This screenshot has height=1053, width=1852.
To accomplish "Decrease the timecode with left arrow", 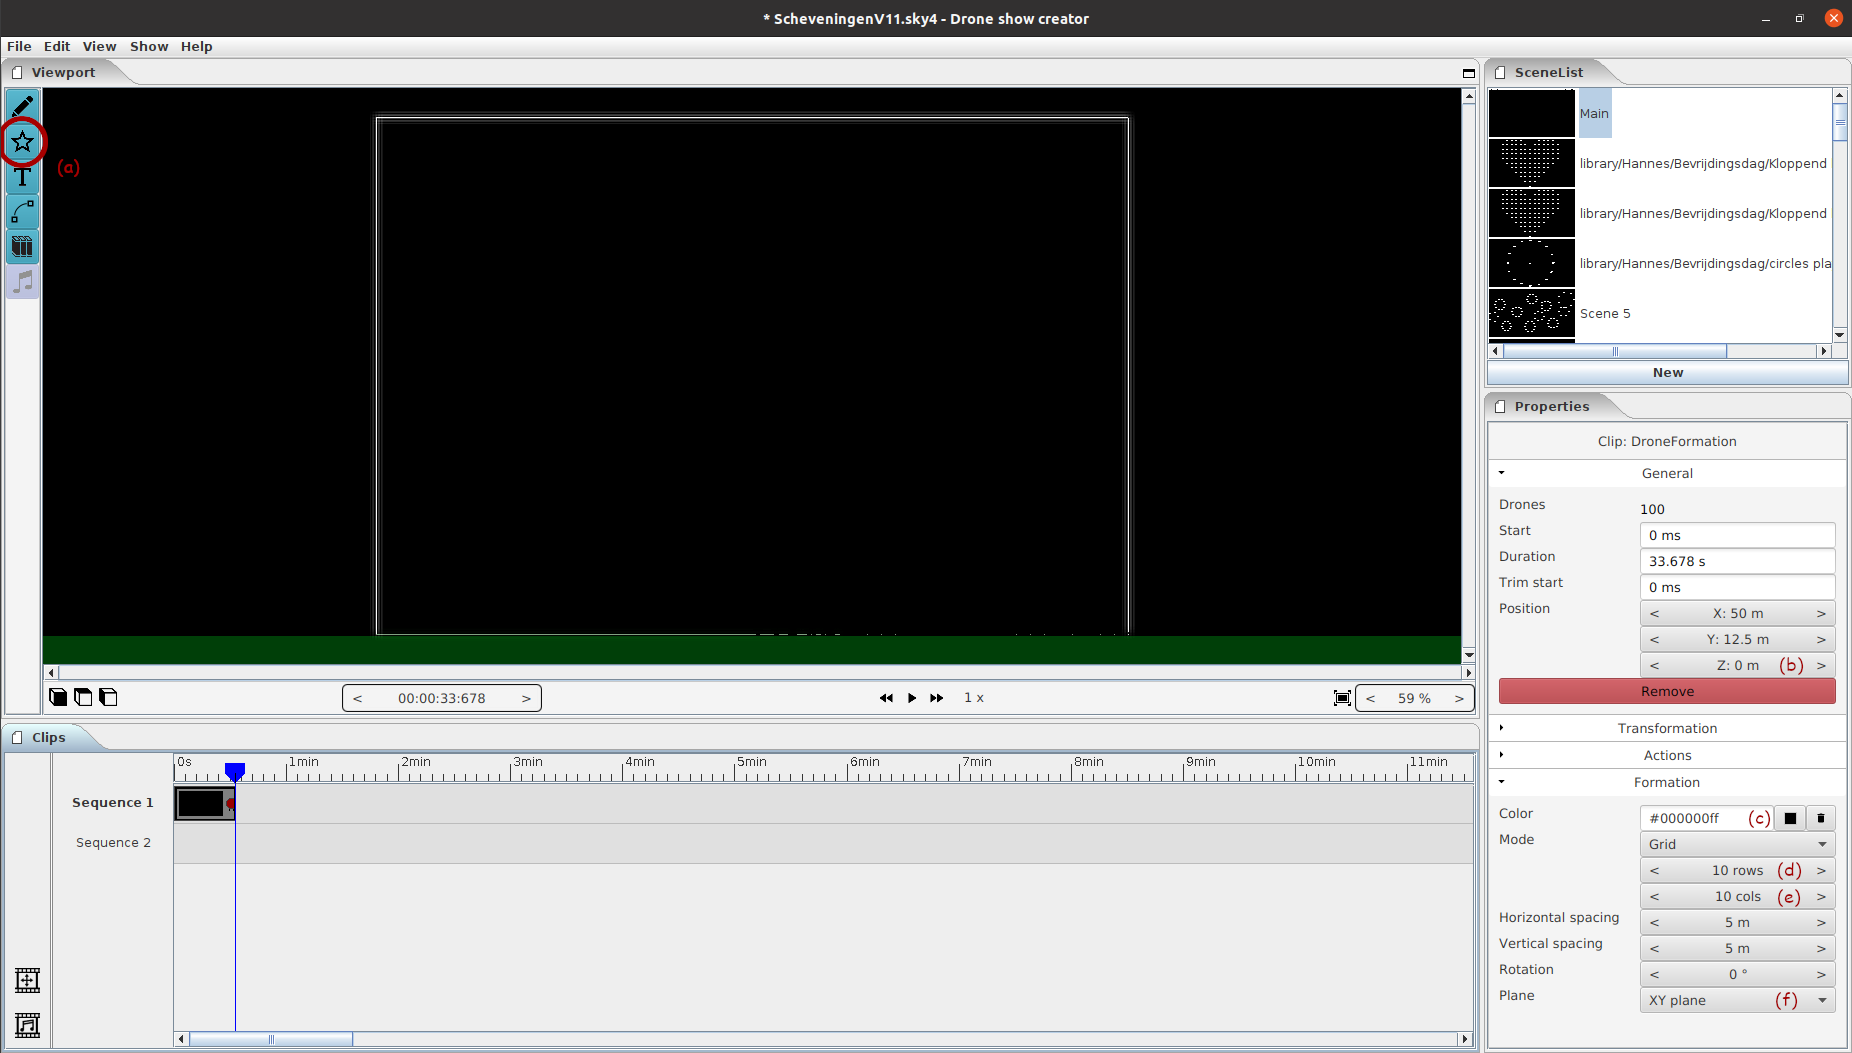I will (x=357, y=698).
